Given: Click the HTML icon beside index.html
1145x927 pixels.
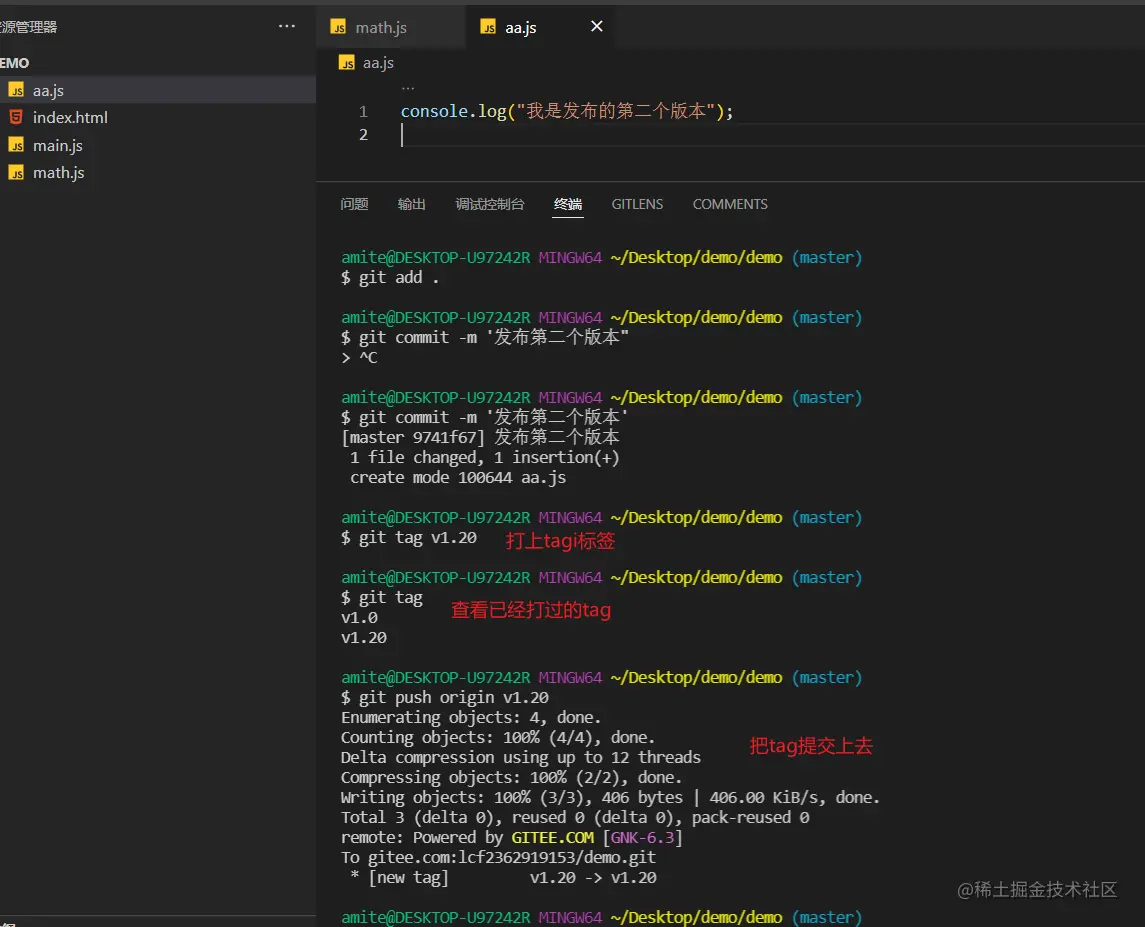Looking at the screenshot, I should click(16, 117).
